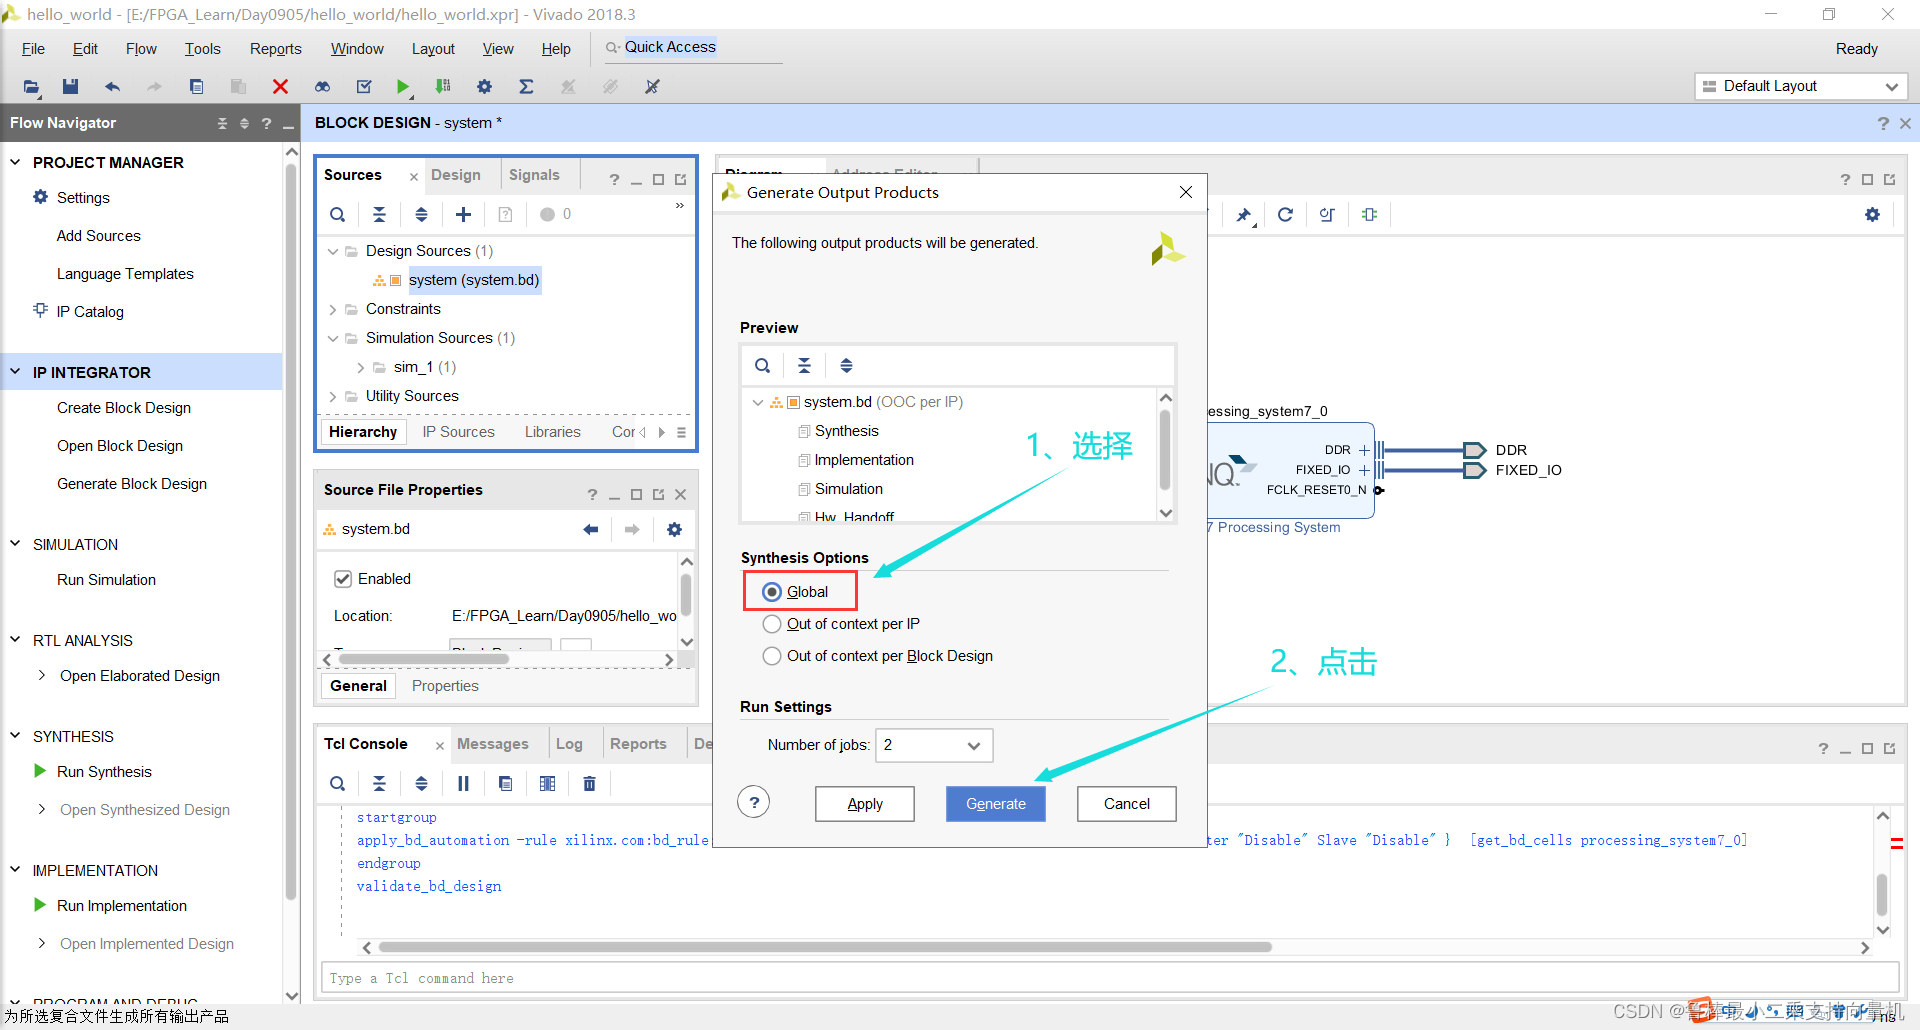The image size is (1920, 1030).
Task: Open the File menu
Action: coord(33,49)
